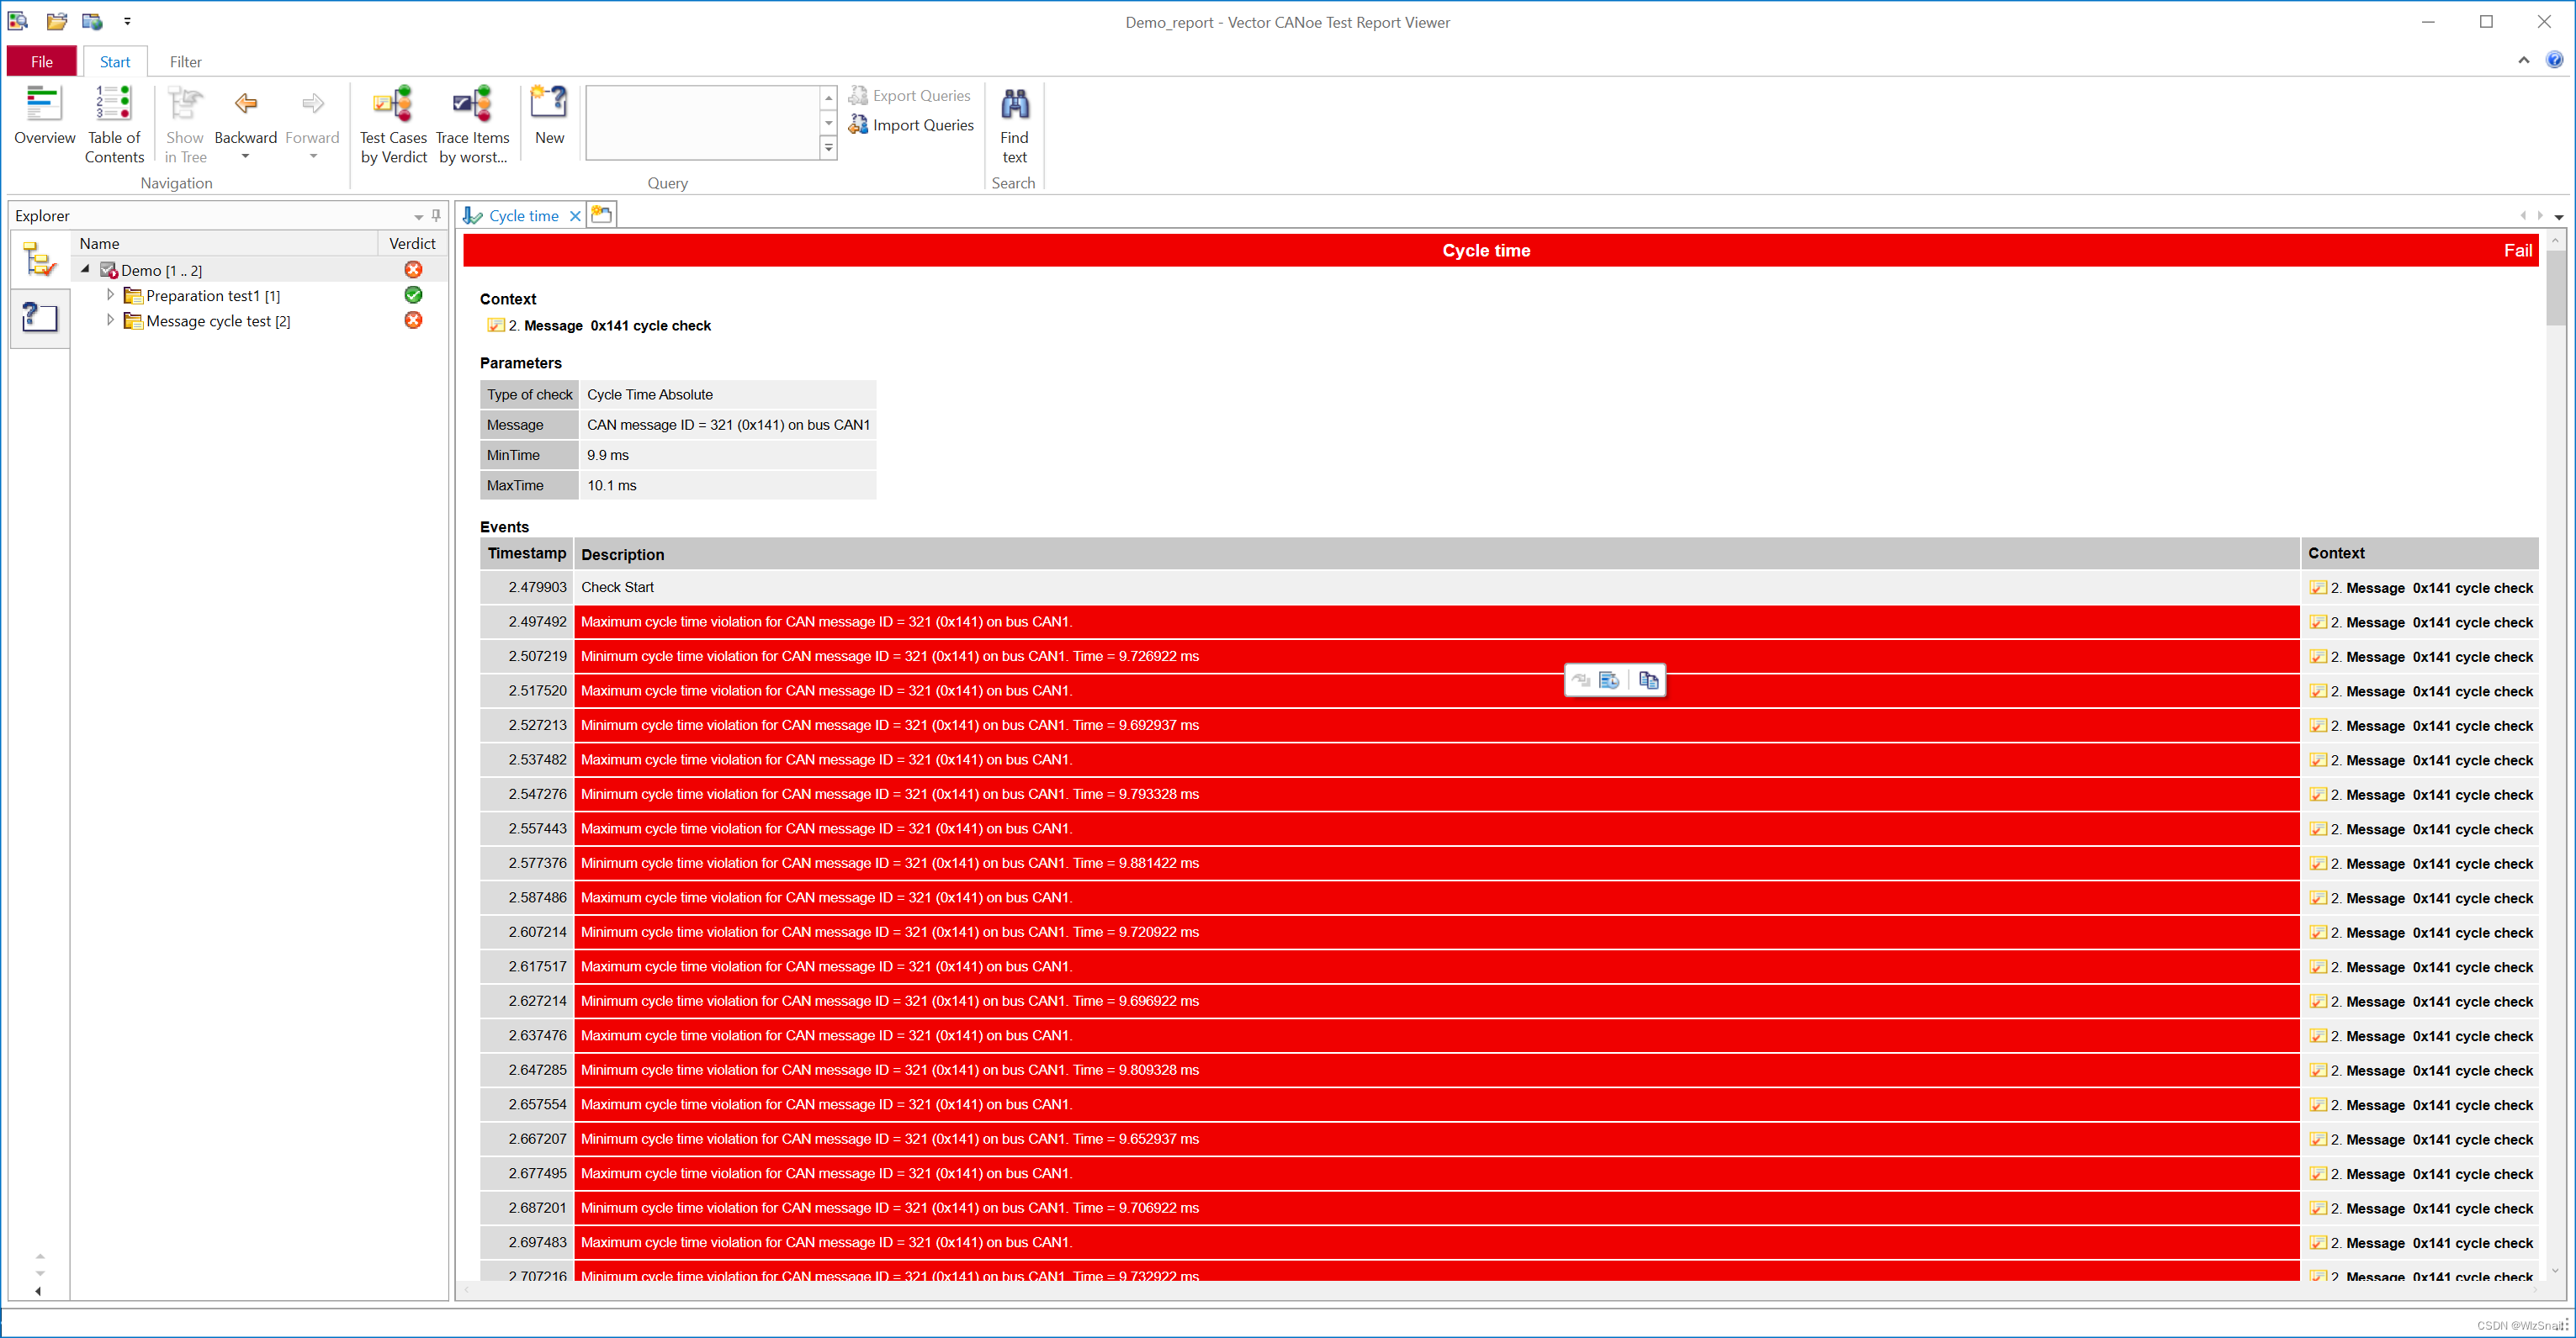Screen dimensions: 2576x1338
Task: Click the Backward navigation arrow
Action: tap(245, 117)
